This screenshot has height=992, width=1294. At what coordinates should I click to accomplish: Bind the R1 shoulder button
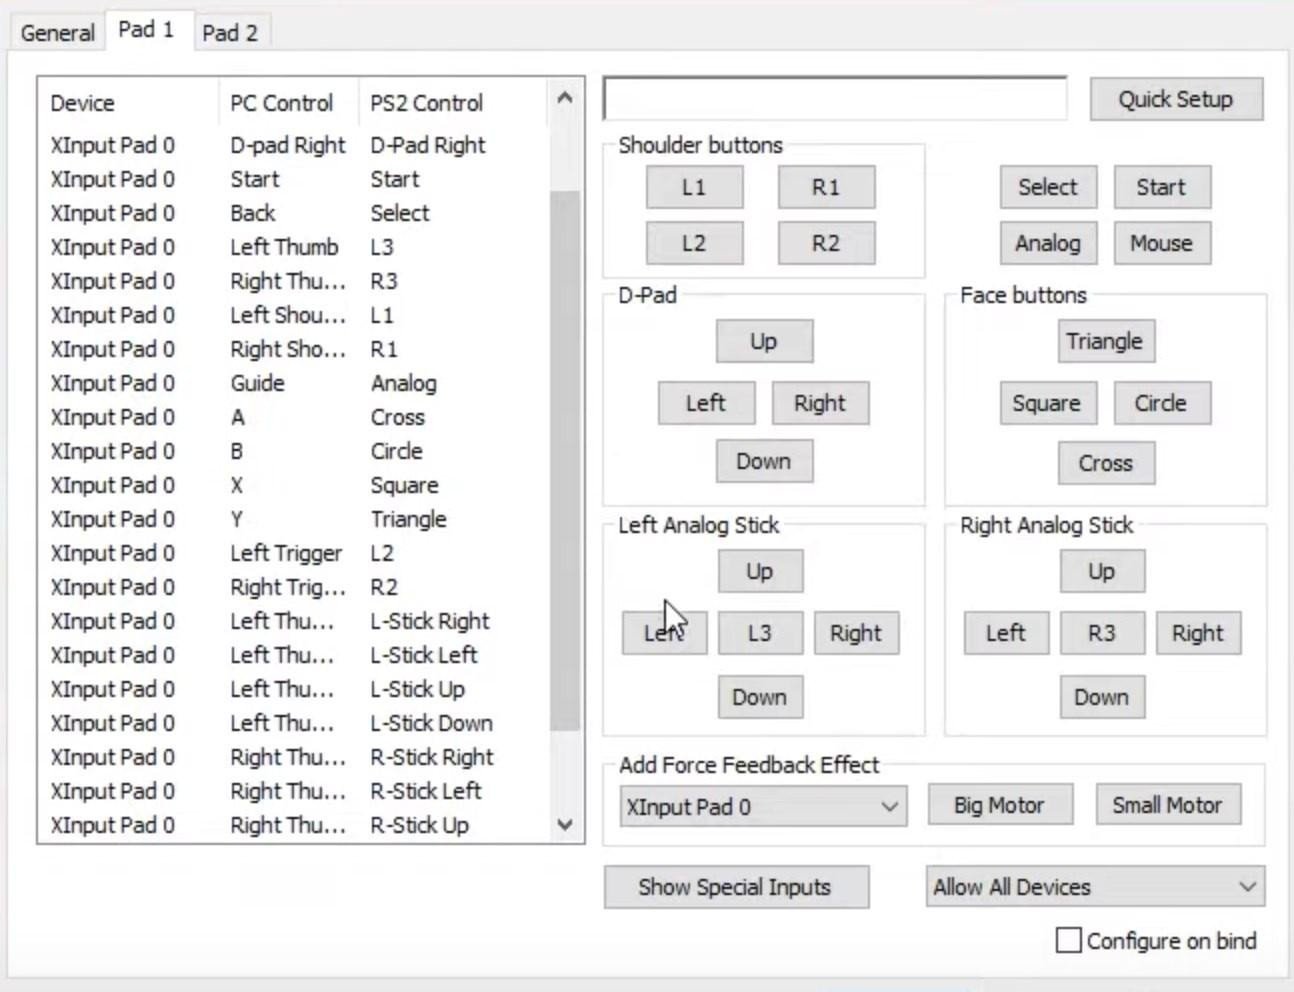point(826,187)
